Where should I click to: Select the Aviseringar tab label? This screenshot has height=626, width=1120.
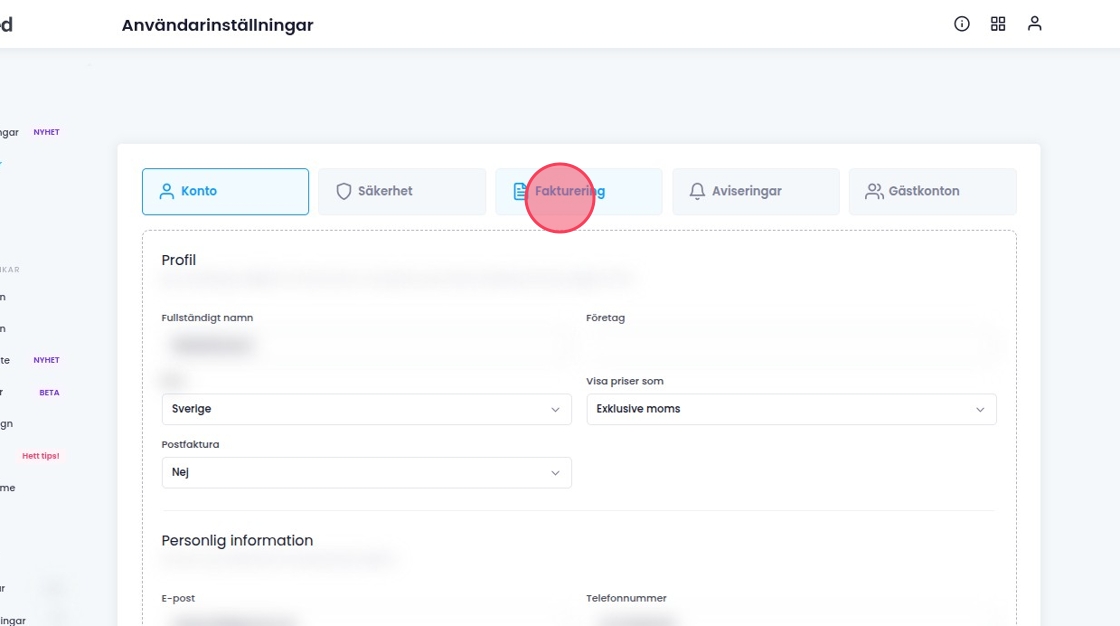(746, 191)
